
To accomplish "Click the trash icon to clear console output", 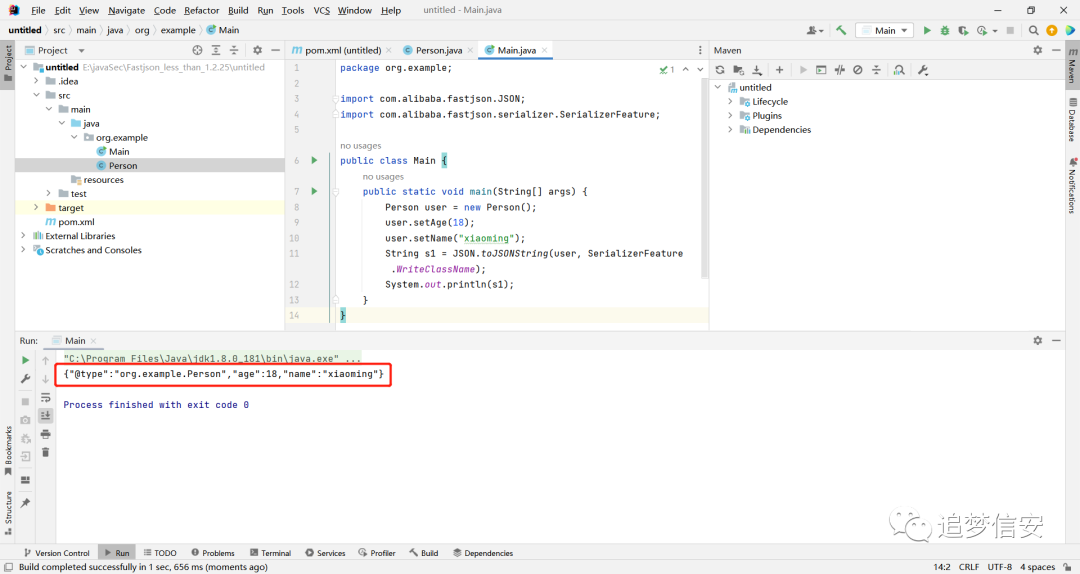I will [x=45, y=452].
